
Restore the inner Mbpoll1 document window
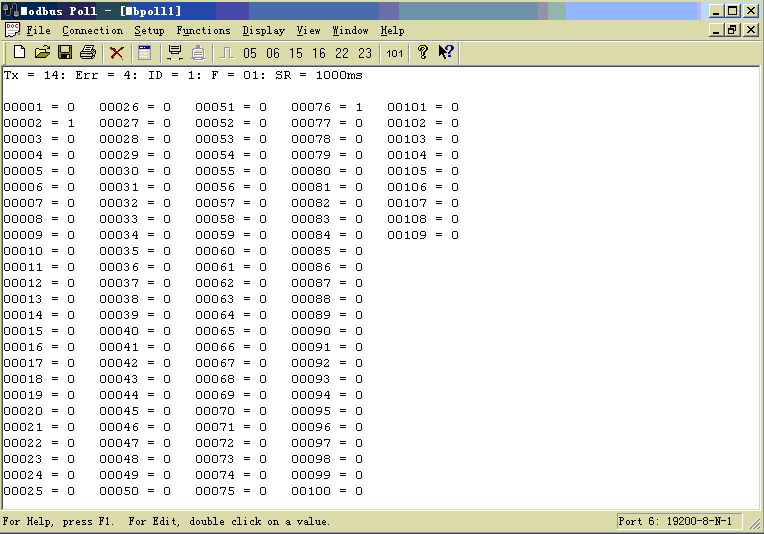[x=733, y=31]
